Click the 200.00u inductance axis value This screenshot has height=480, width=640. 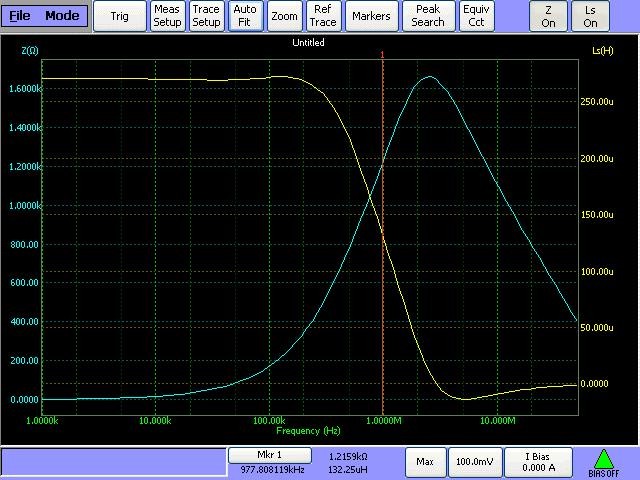tap(597, 158)
